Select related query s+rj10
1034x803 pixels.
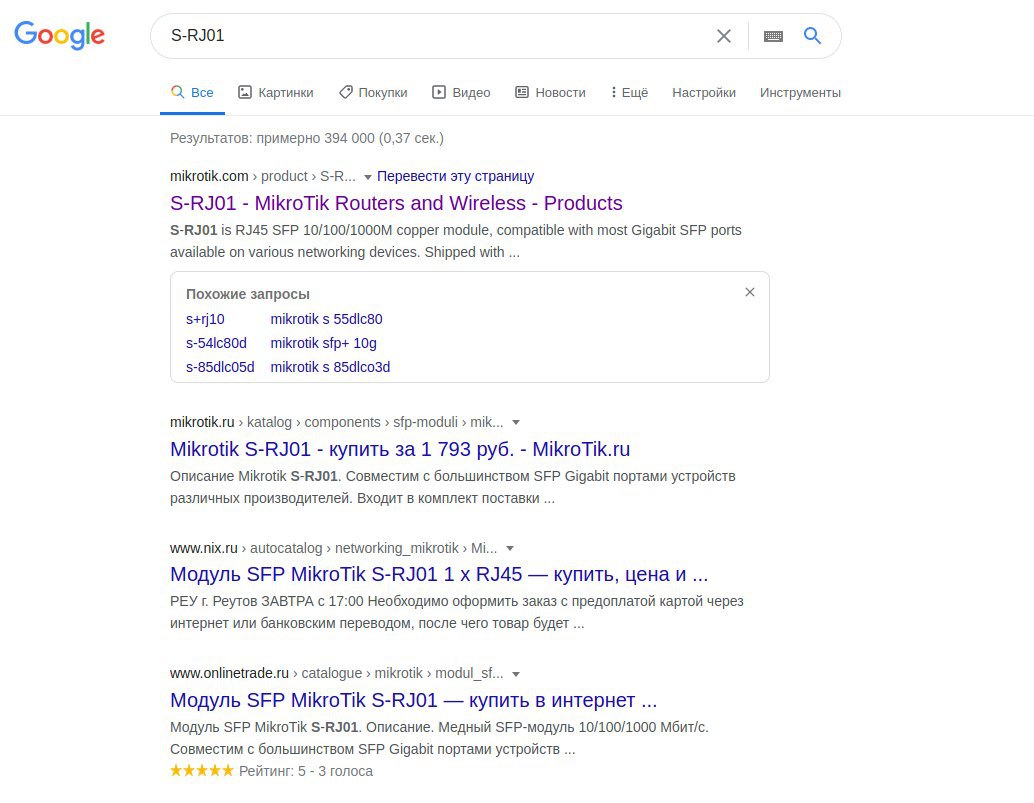(x=205, y=319)
